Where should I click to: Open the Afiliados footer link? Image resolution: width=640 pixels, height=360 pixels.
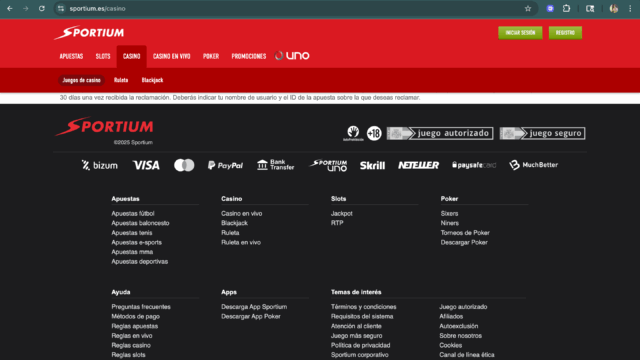coord(451,317)
